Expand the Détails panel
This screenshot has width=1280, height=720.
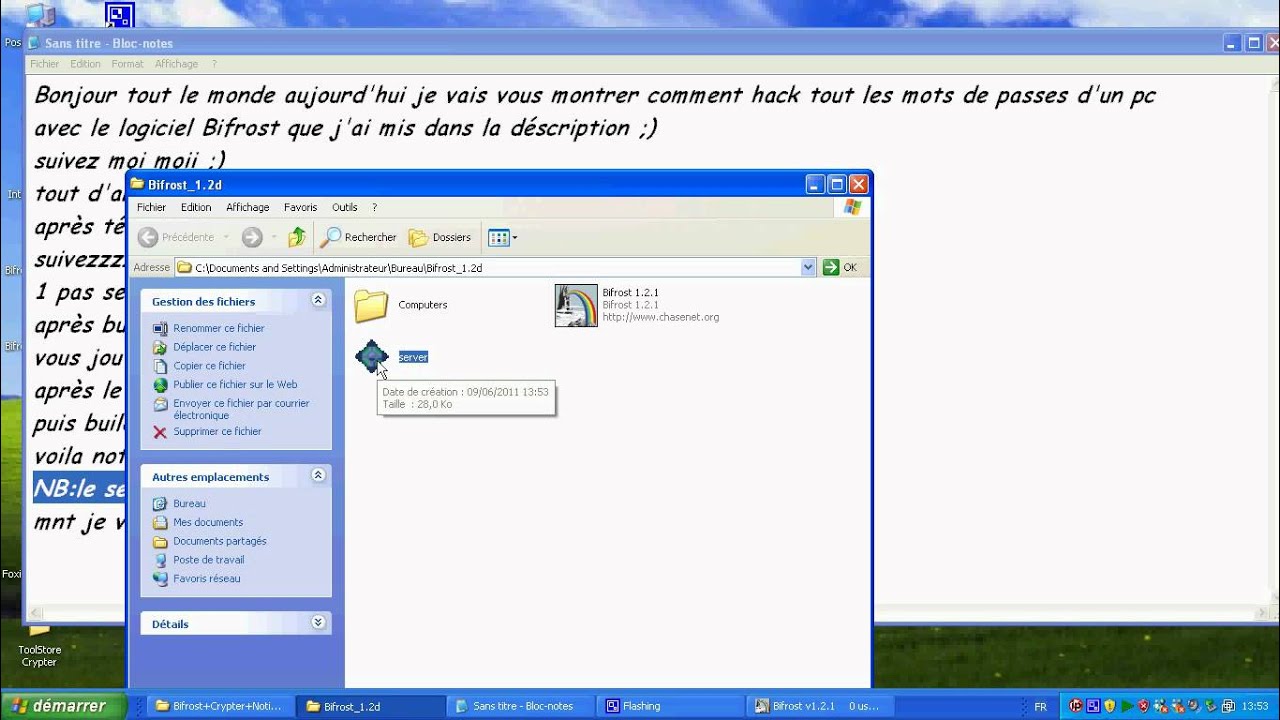tap(318, 622)
